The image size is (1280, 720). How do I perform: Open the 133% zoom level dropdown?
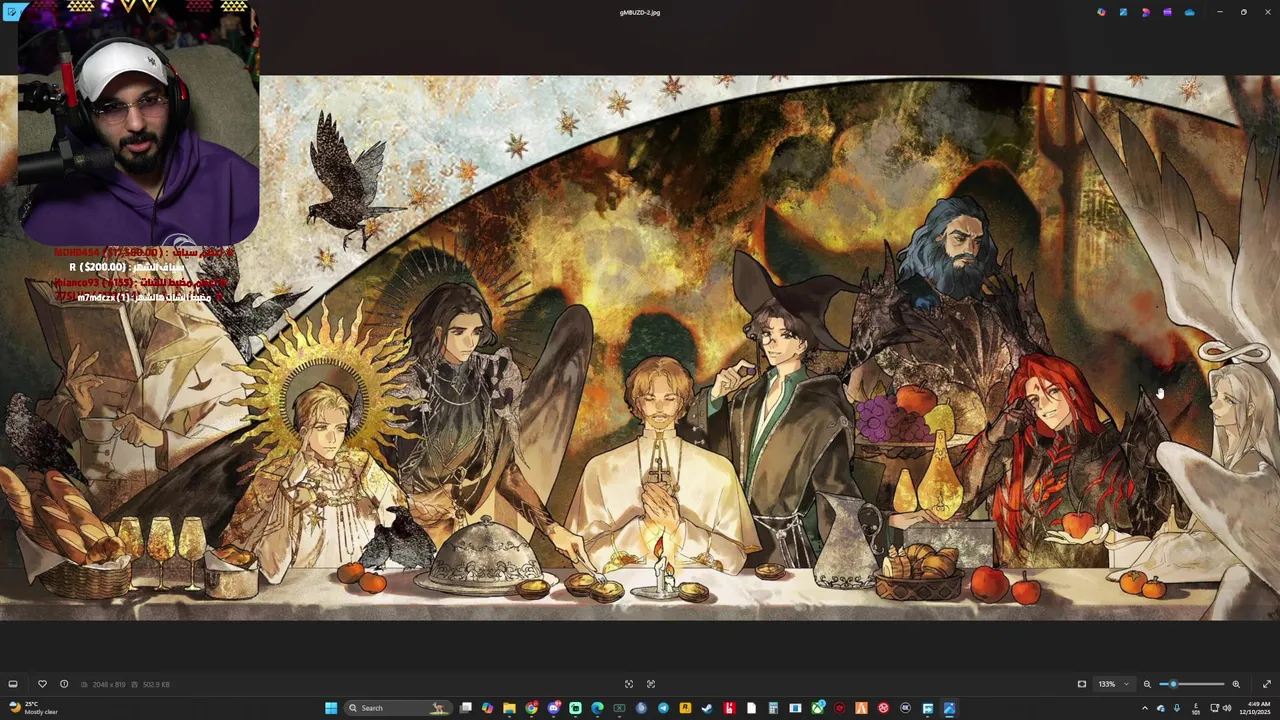(1113, 684)
